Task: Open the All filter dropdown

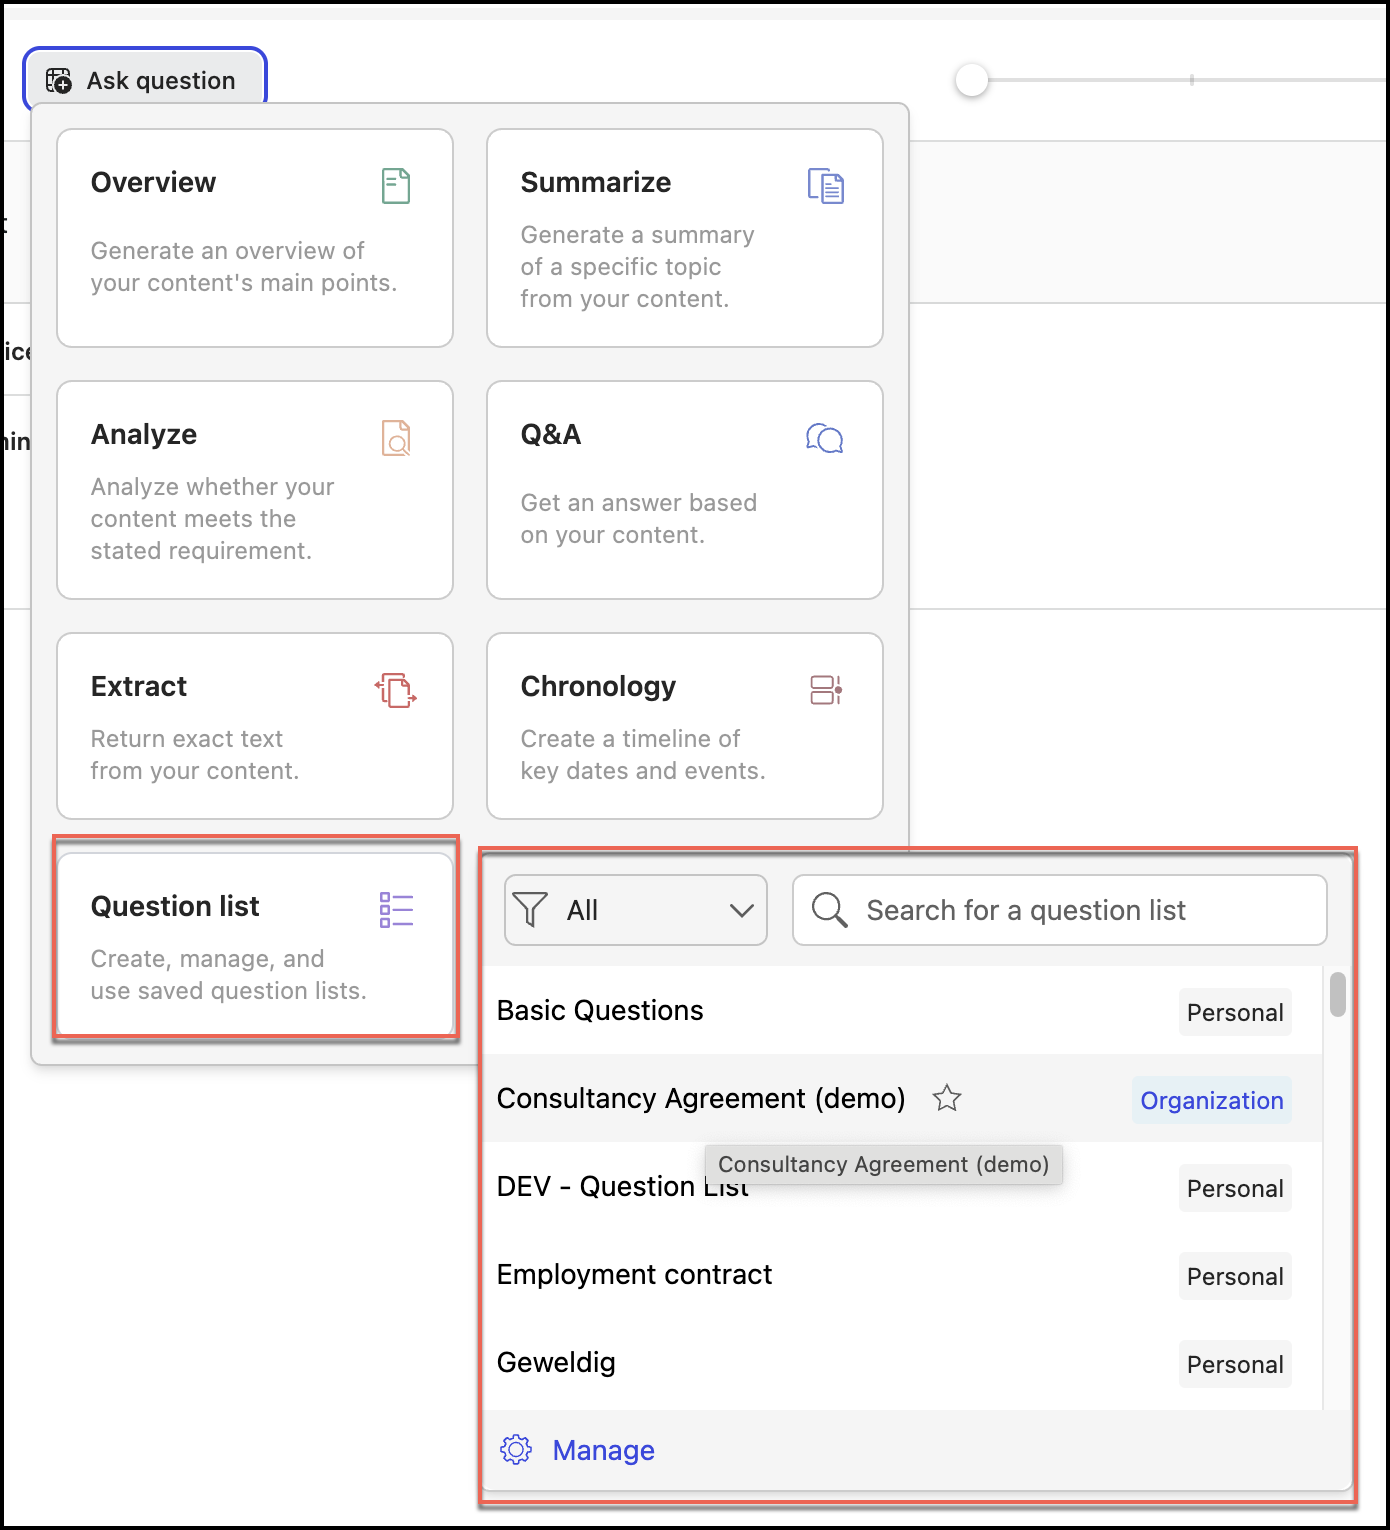Action: [636, 910]
